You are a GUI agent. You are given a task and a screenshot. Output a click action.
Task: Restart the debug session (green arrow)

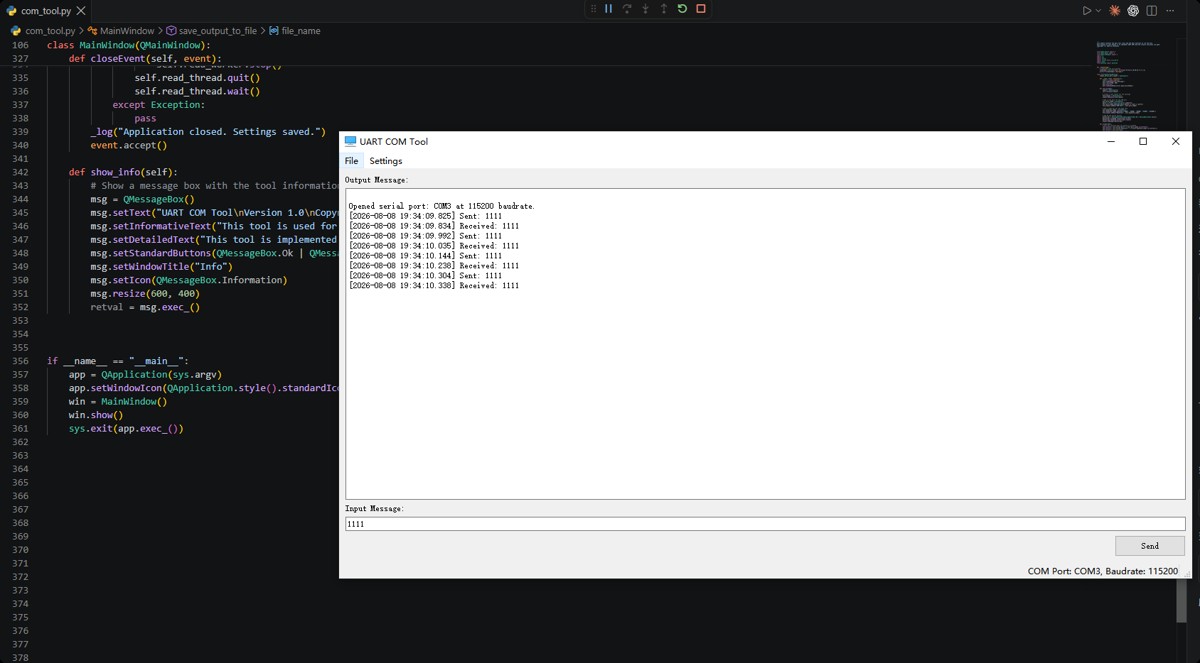(x=682, y=9)
